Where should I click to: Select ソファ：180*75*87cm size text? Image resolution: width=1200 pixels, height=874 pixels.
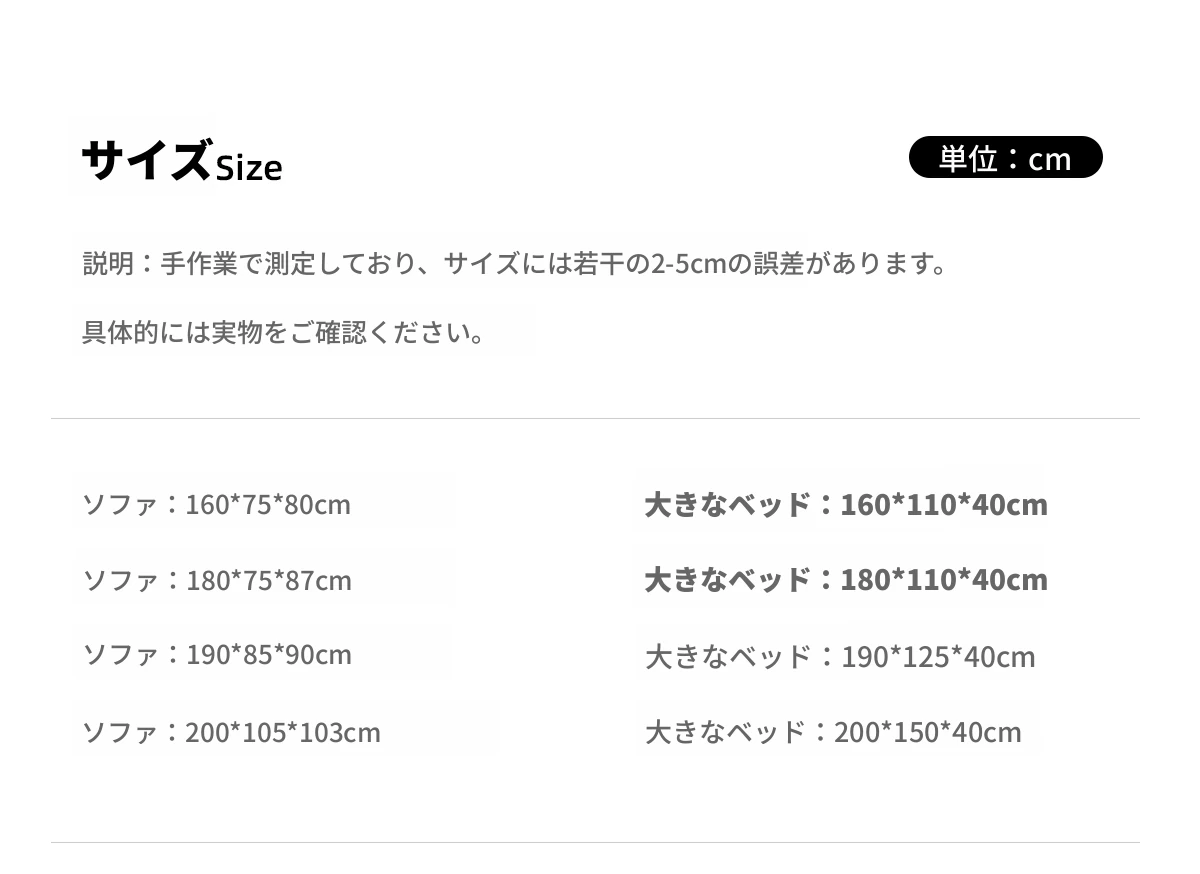coord(216,580)
